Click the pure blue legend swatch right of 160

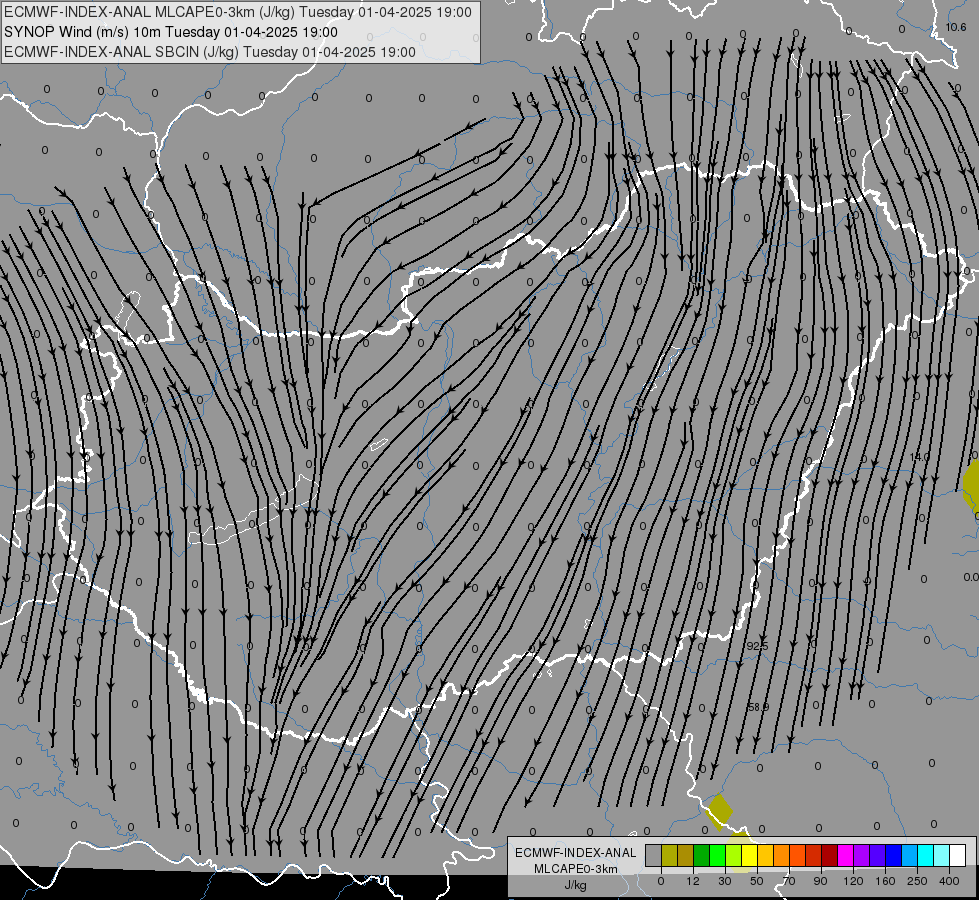(894, 856)
